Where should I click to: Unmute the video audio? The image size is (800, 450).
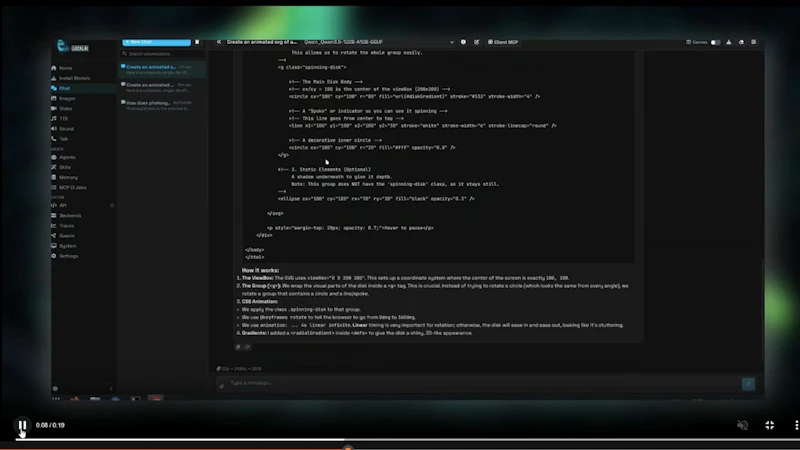(742, 425)
